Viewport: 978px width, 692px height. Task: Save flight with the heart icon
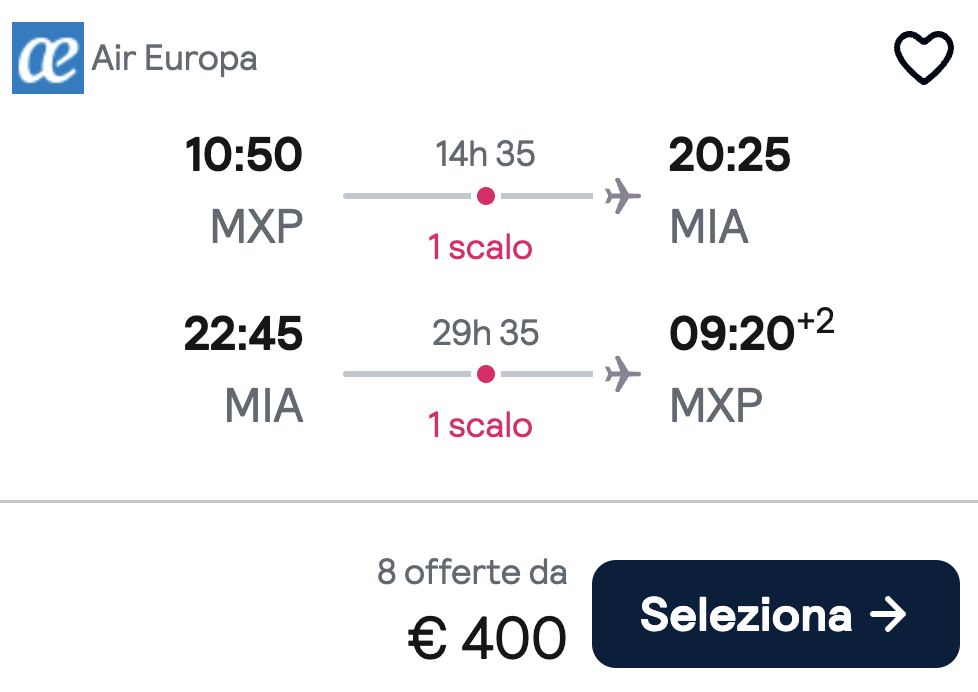coord(924,57)
